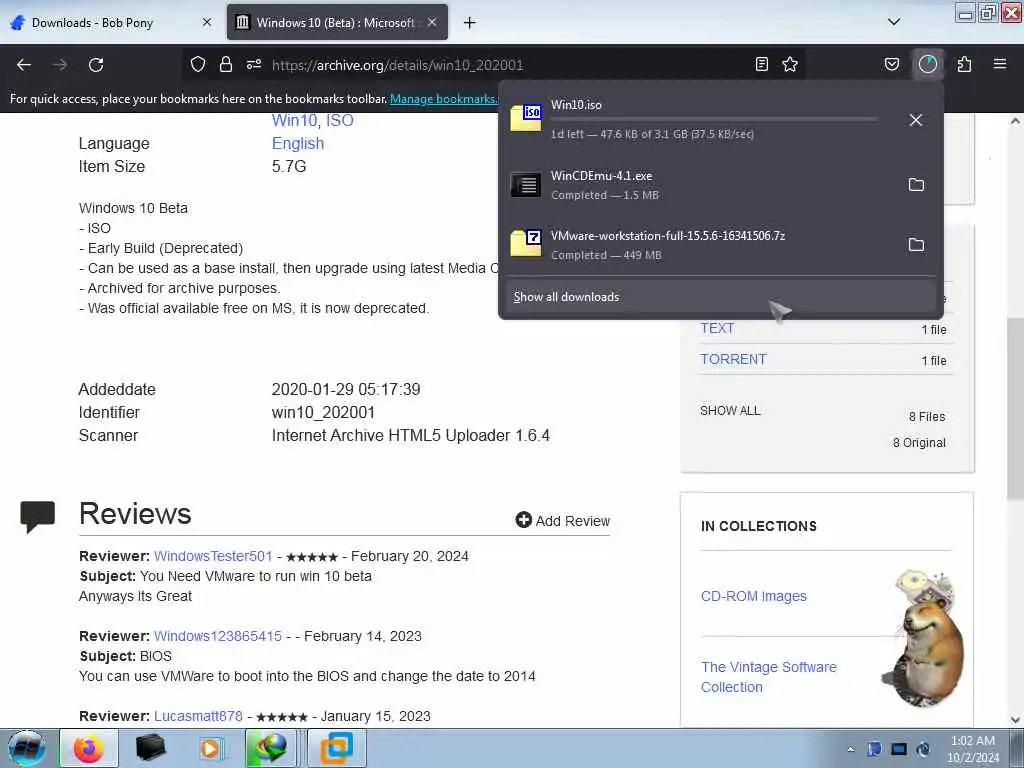The width and height of the screenshot is (1024, 768).
Task: Open the black box taskbar app
Action: pos(150,748)
